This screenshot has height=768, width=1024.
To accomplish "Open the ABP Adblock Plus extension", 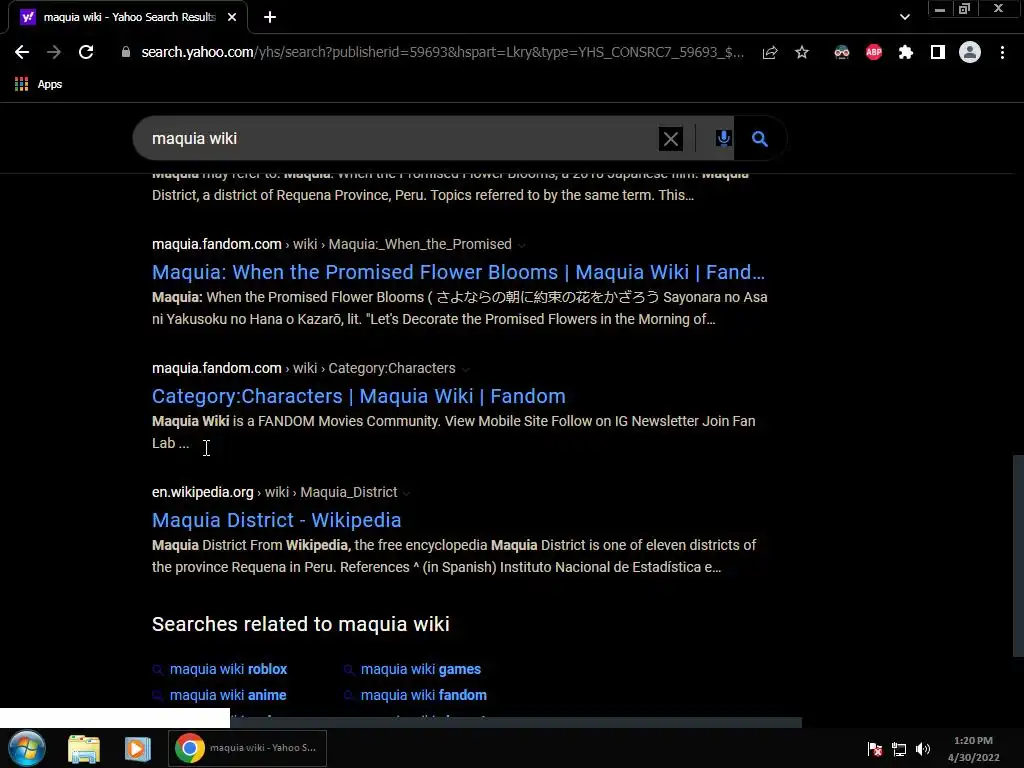I will click(874, 52).
